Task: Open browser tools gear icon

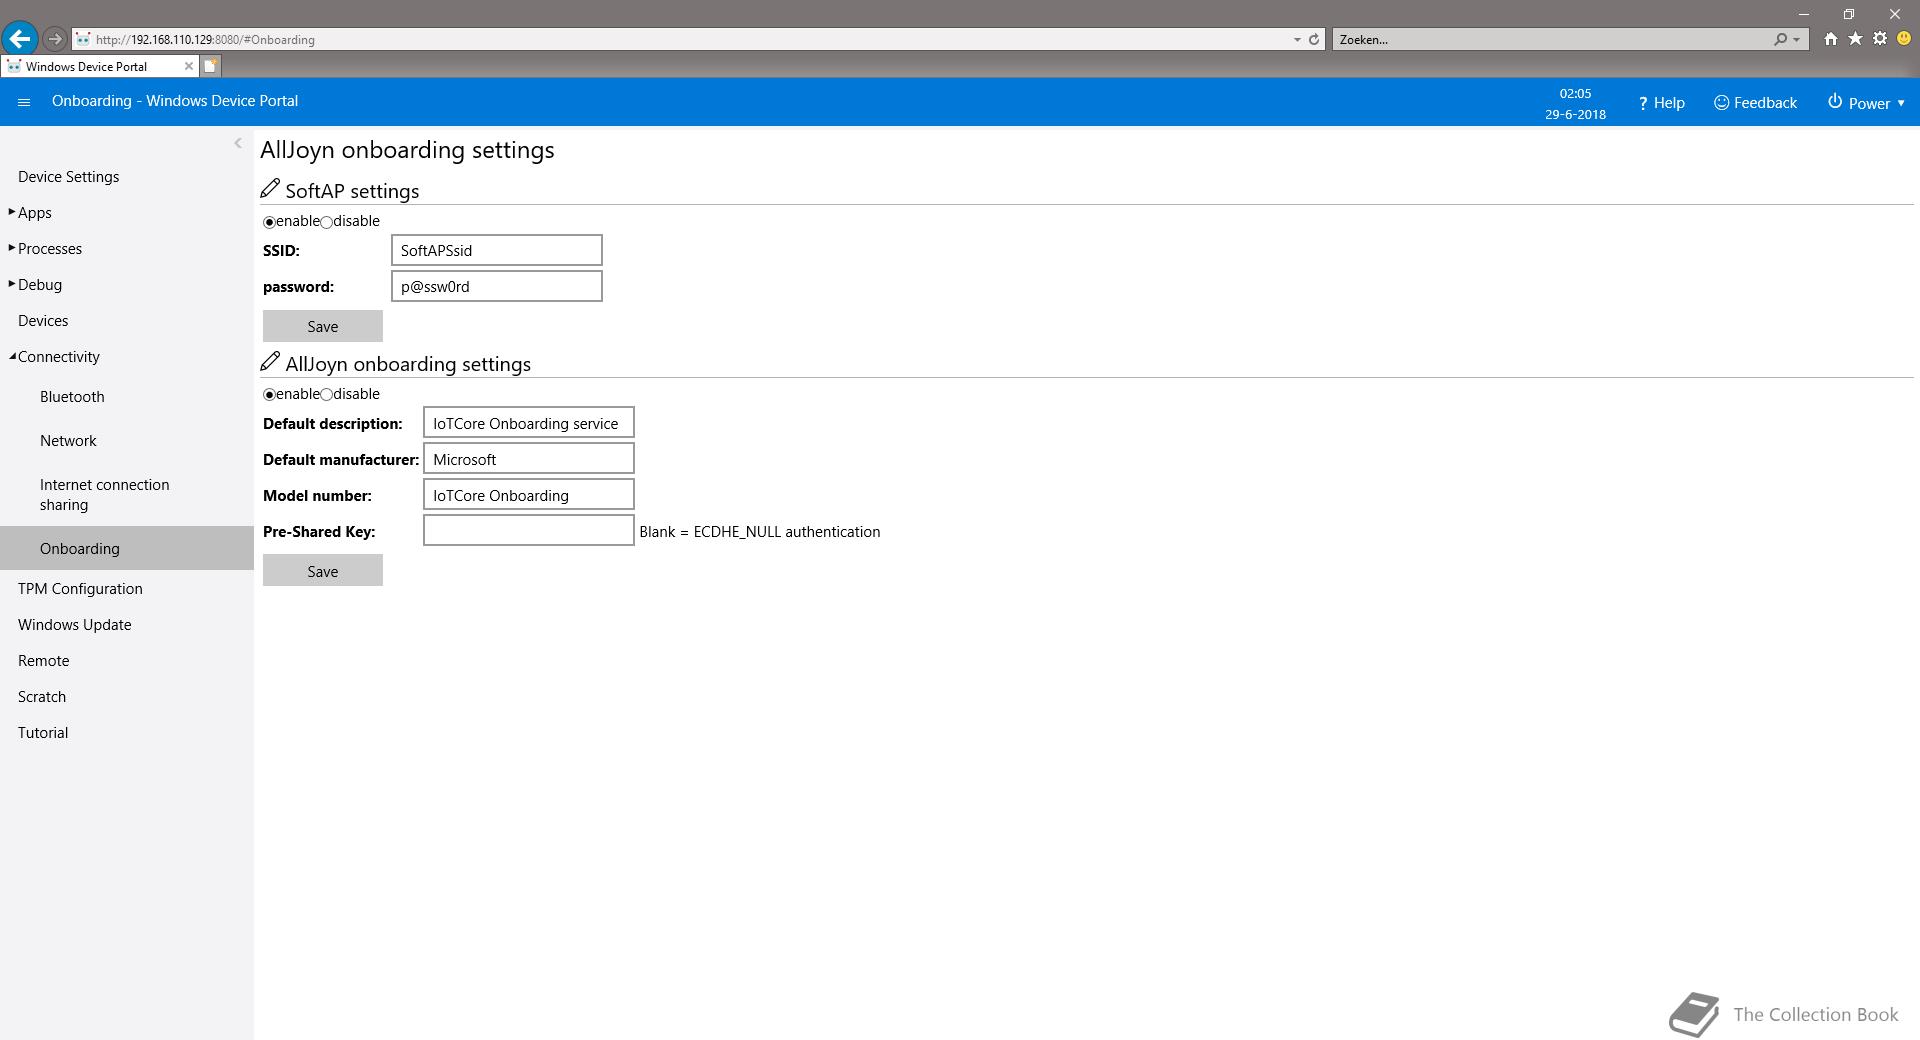Action: (1880, 39)
